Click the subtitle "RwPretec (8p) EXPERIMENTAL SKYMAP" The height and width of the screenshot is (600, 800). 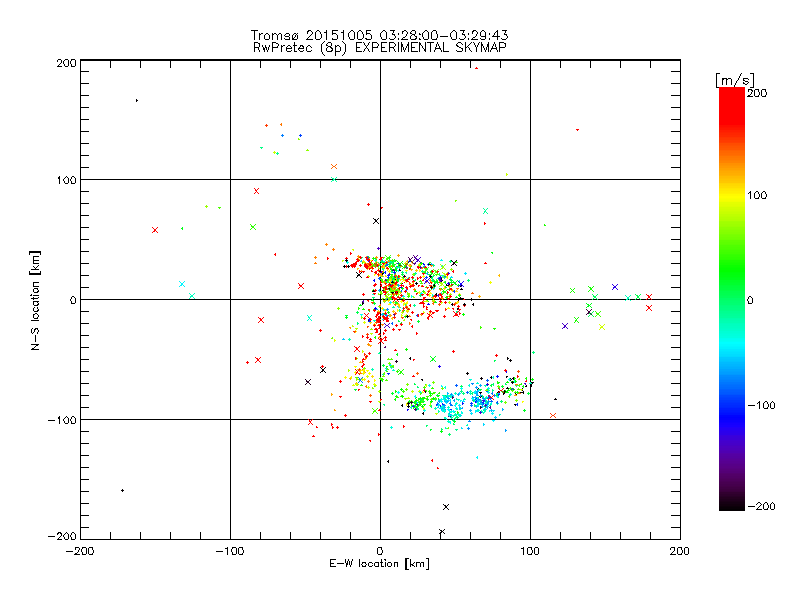pyautogui.click(x=379, y=48)
